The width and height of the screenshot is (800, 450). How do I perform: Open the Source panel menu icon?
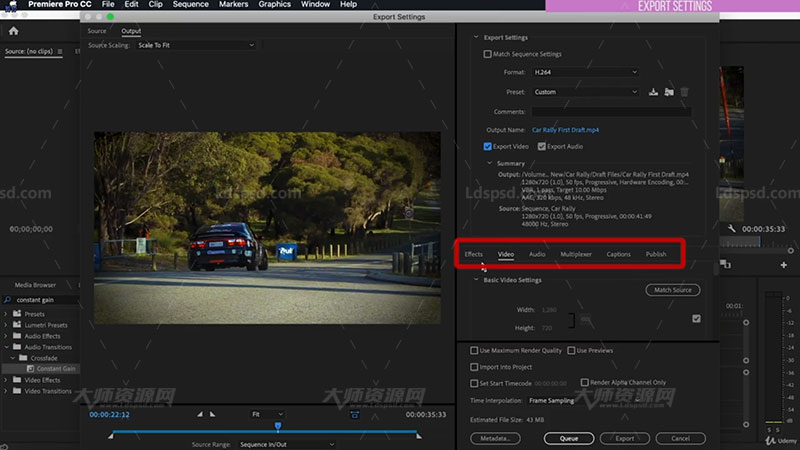pos(60,52)
